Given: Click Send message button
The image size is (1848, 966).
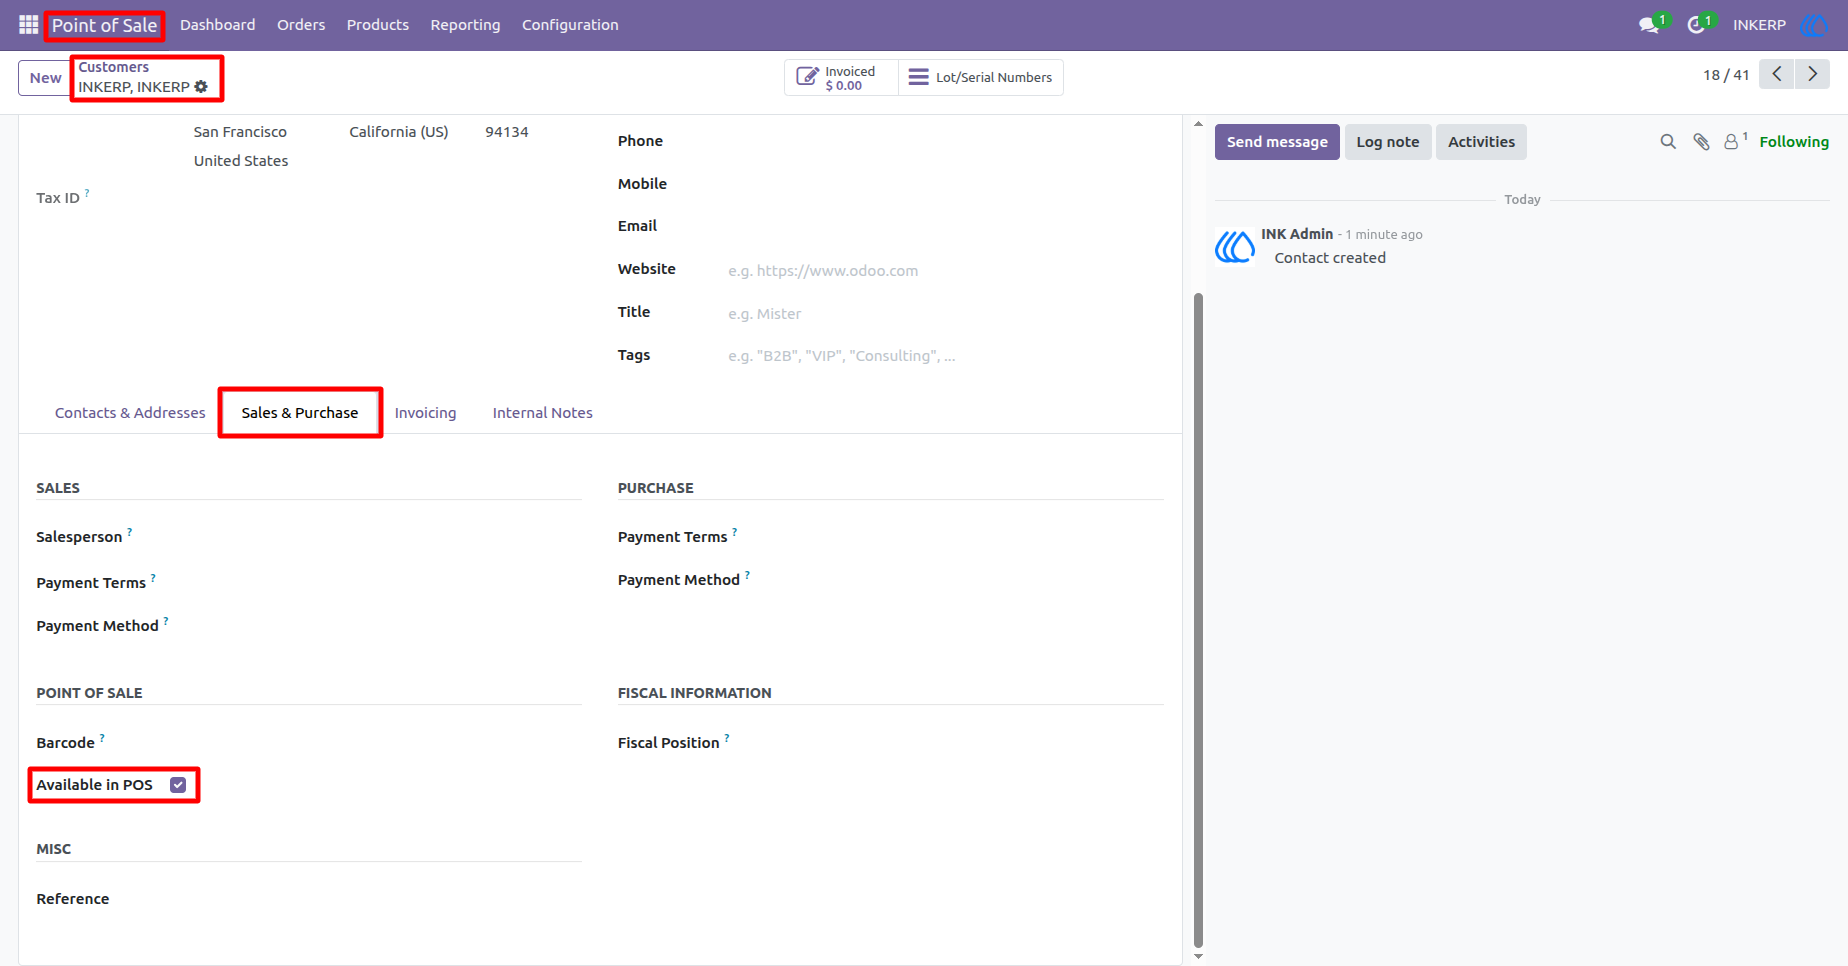Looking at the screenshot, I should [x=1277, y=142].
